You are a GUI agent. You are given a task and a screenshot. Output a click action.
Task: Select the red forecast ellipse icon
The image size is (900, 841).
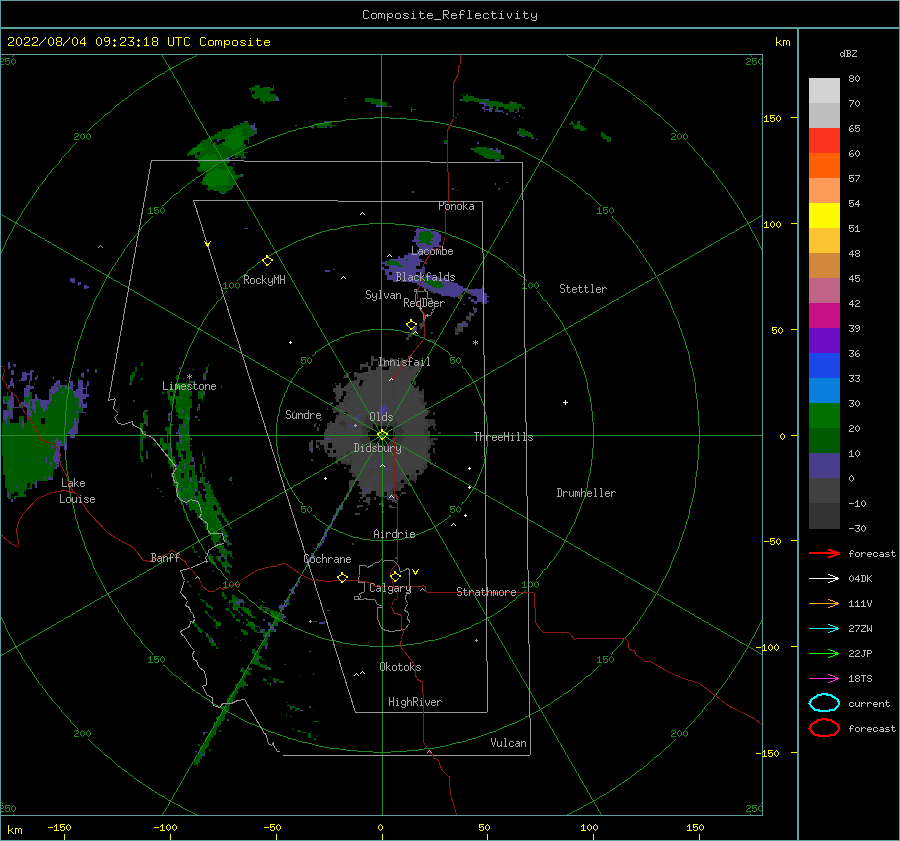[x=824, y=728]
